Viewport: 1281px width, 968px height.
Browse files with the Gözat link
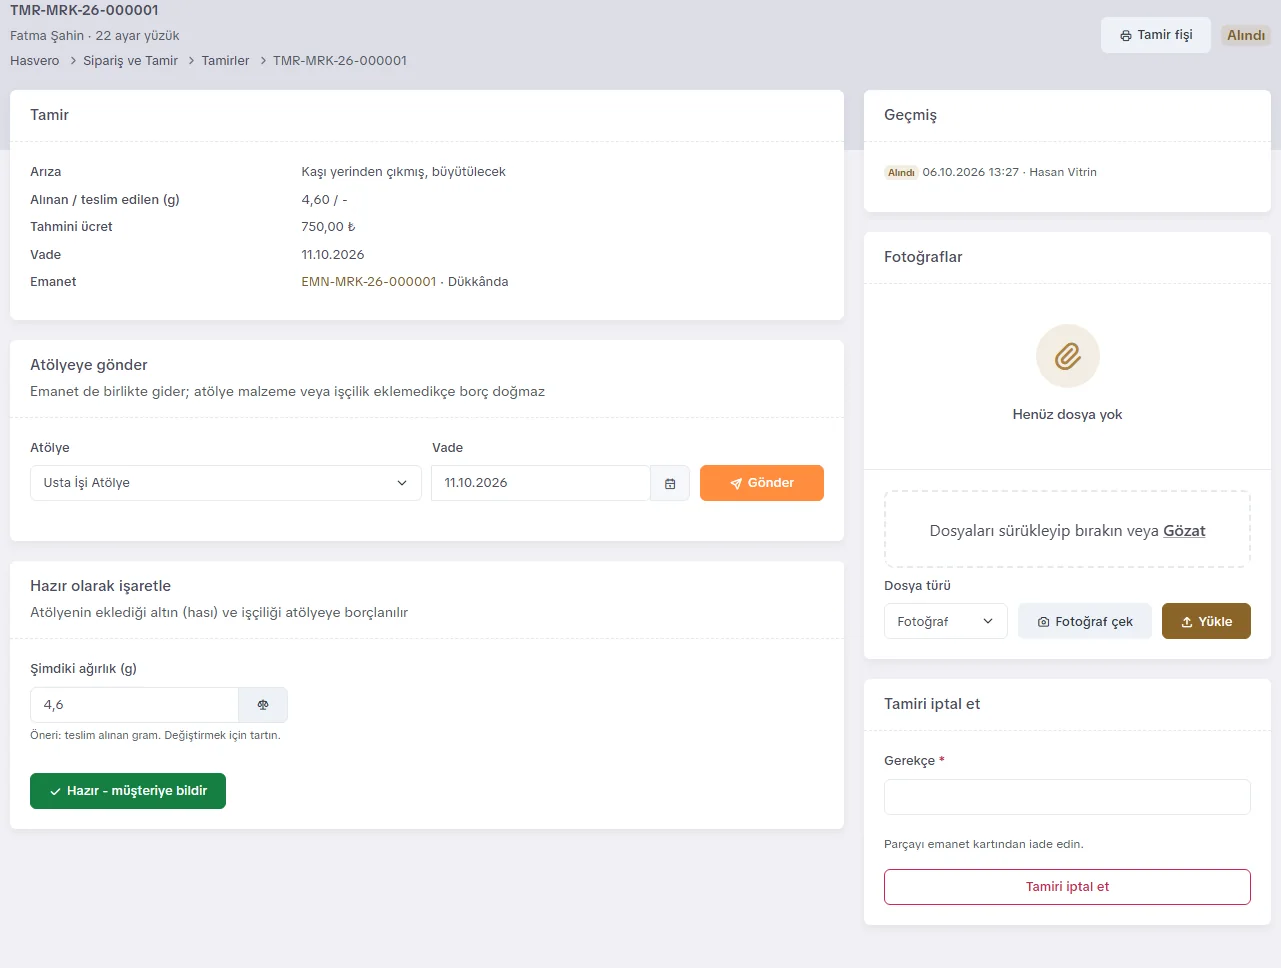click(x=1184, y=531)
